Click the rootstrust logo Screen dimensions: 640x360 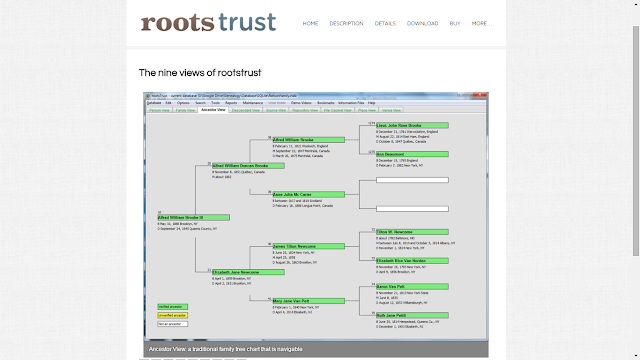coord(208,22)
